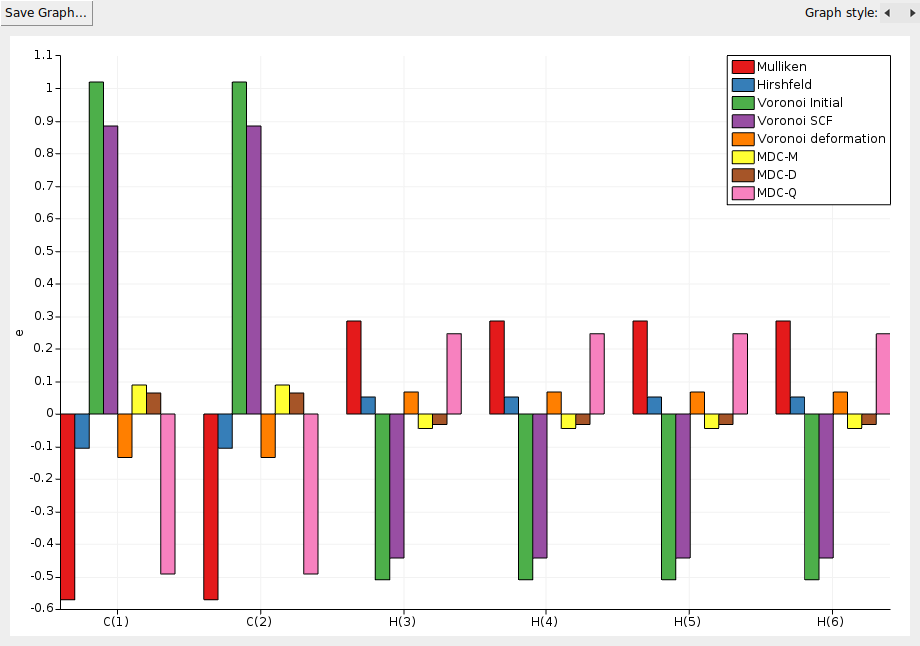This screenshot has width=920, height=646.
Task: Click the yellow MDC-M legend swatch
Action: coord(741,156)
